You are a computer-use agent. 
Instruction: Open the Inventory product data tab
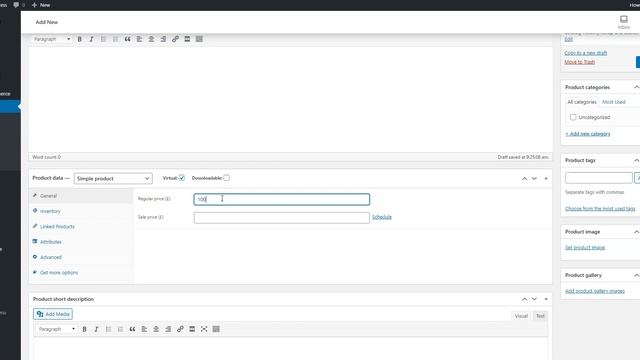(81, 211)
